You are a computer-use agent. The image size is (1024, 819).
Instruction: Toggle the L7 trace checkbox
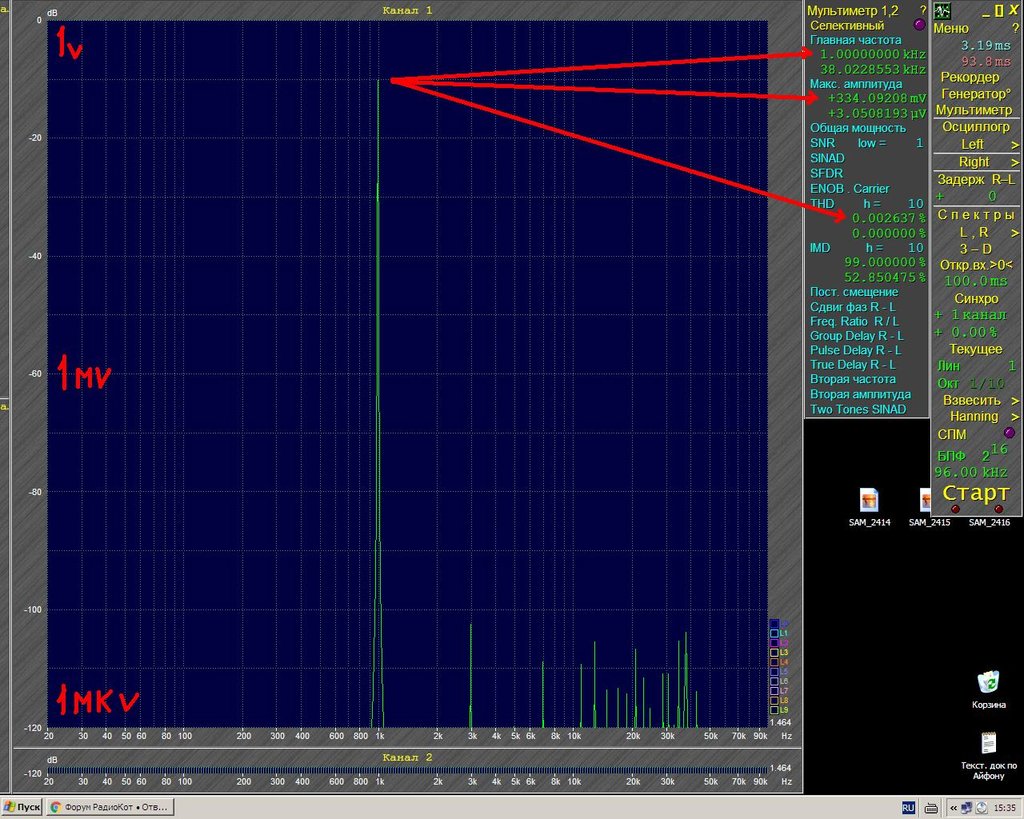pos(774,691)
